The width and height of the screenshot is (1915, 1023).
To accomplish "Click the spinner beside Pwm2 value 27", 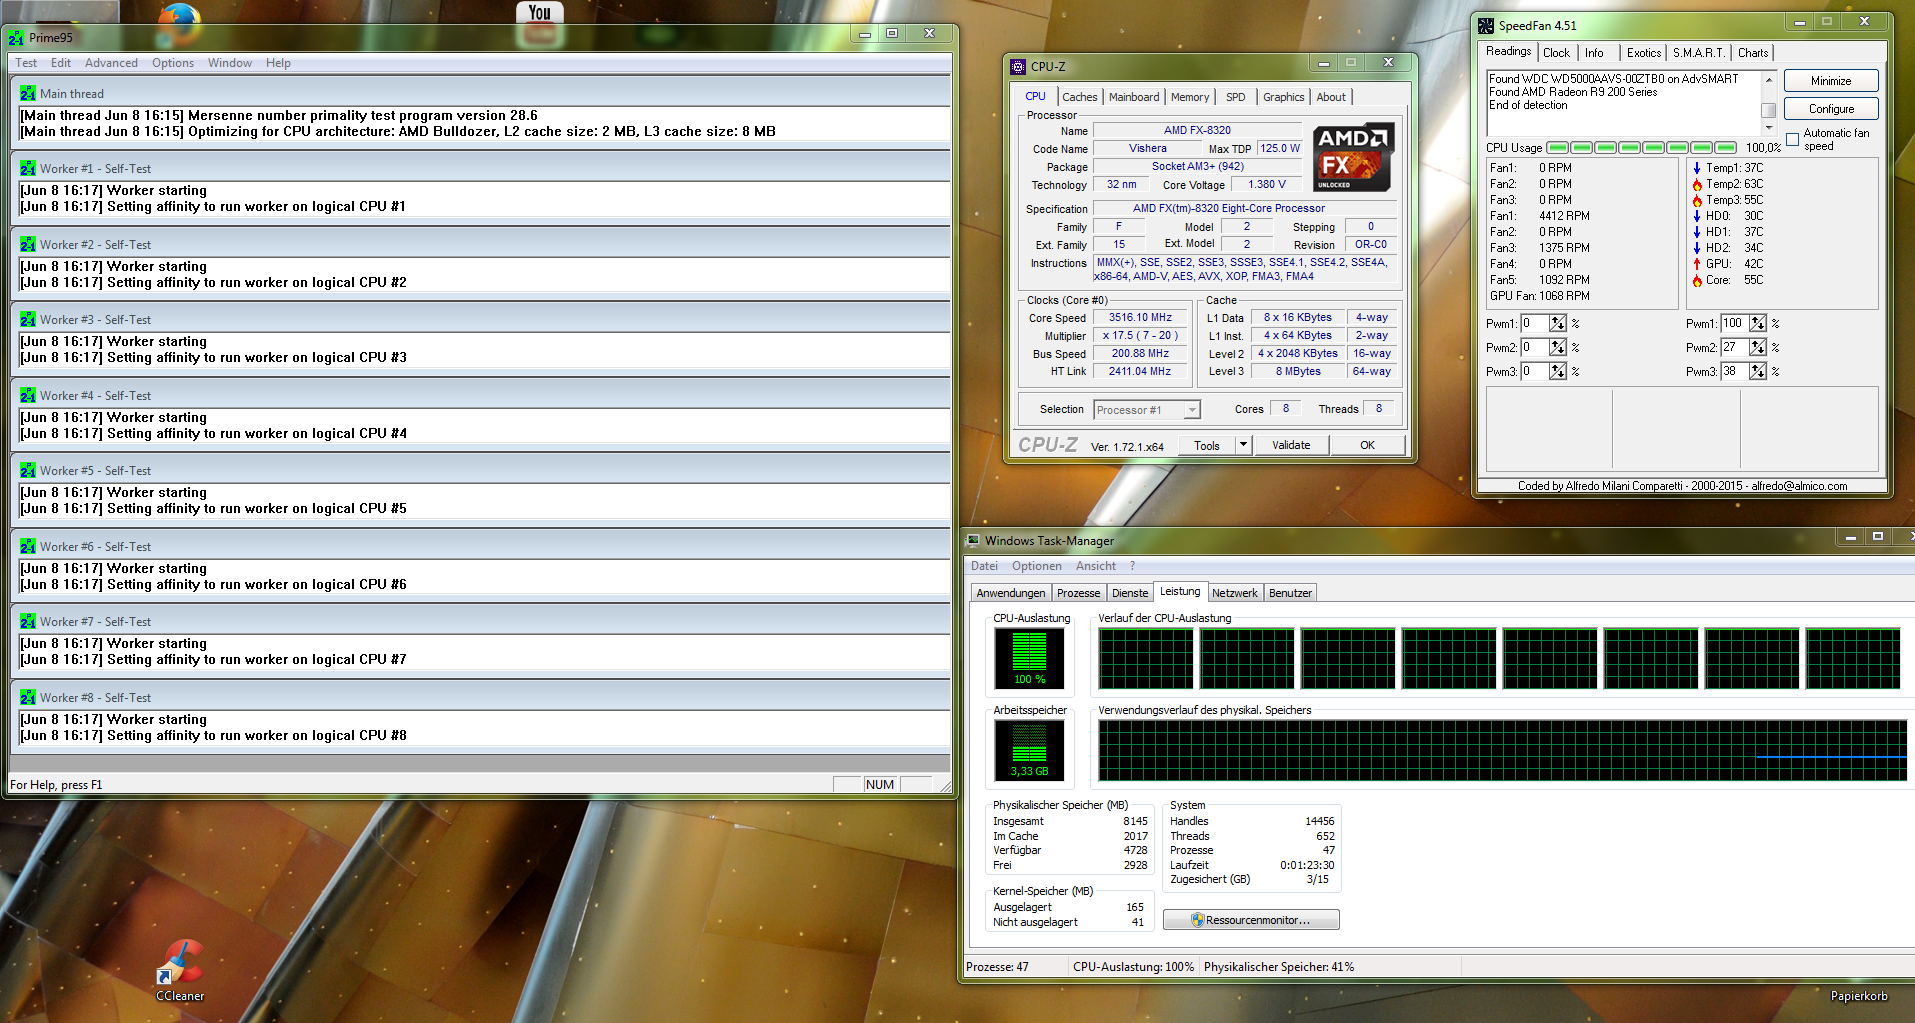I will [x=1758, y=348].
